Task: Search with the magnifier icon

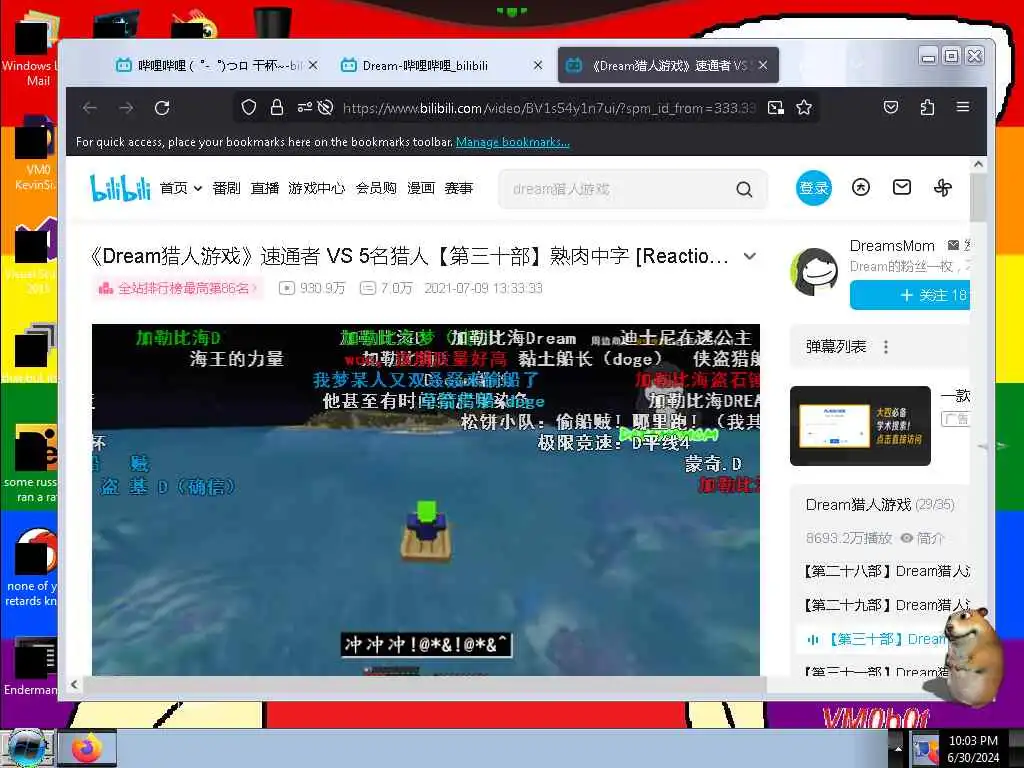Action: point(744,189)
